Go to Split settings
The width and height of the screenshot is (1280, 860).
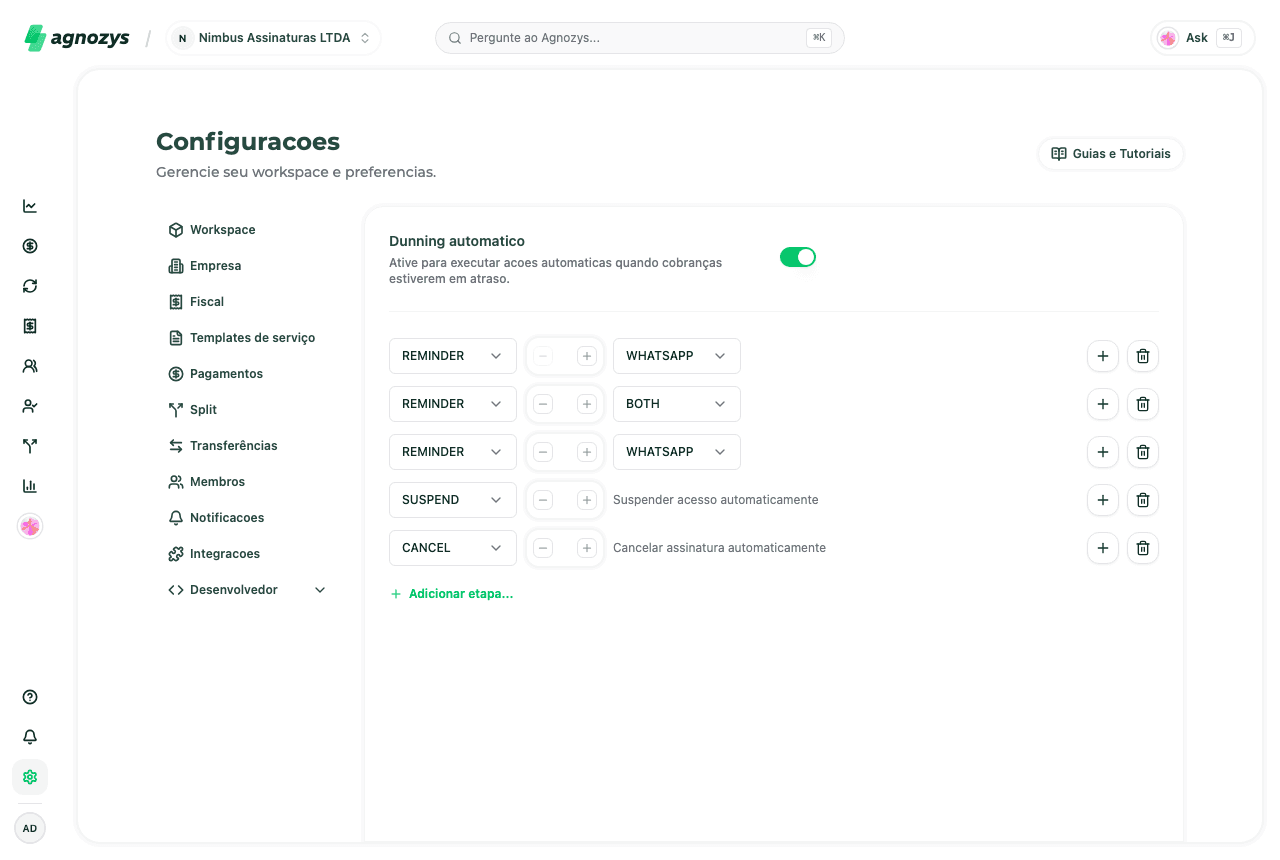tap(247, 410)
